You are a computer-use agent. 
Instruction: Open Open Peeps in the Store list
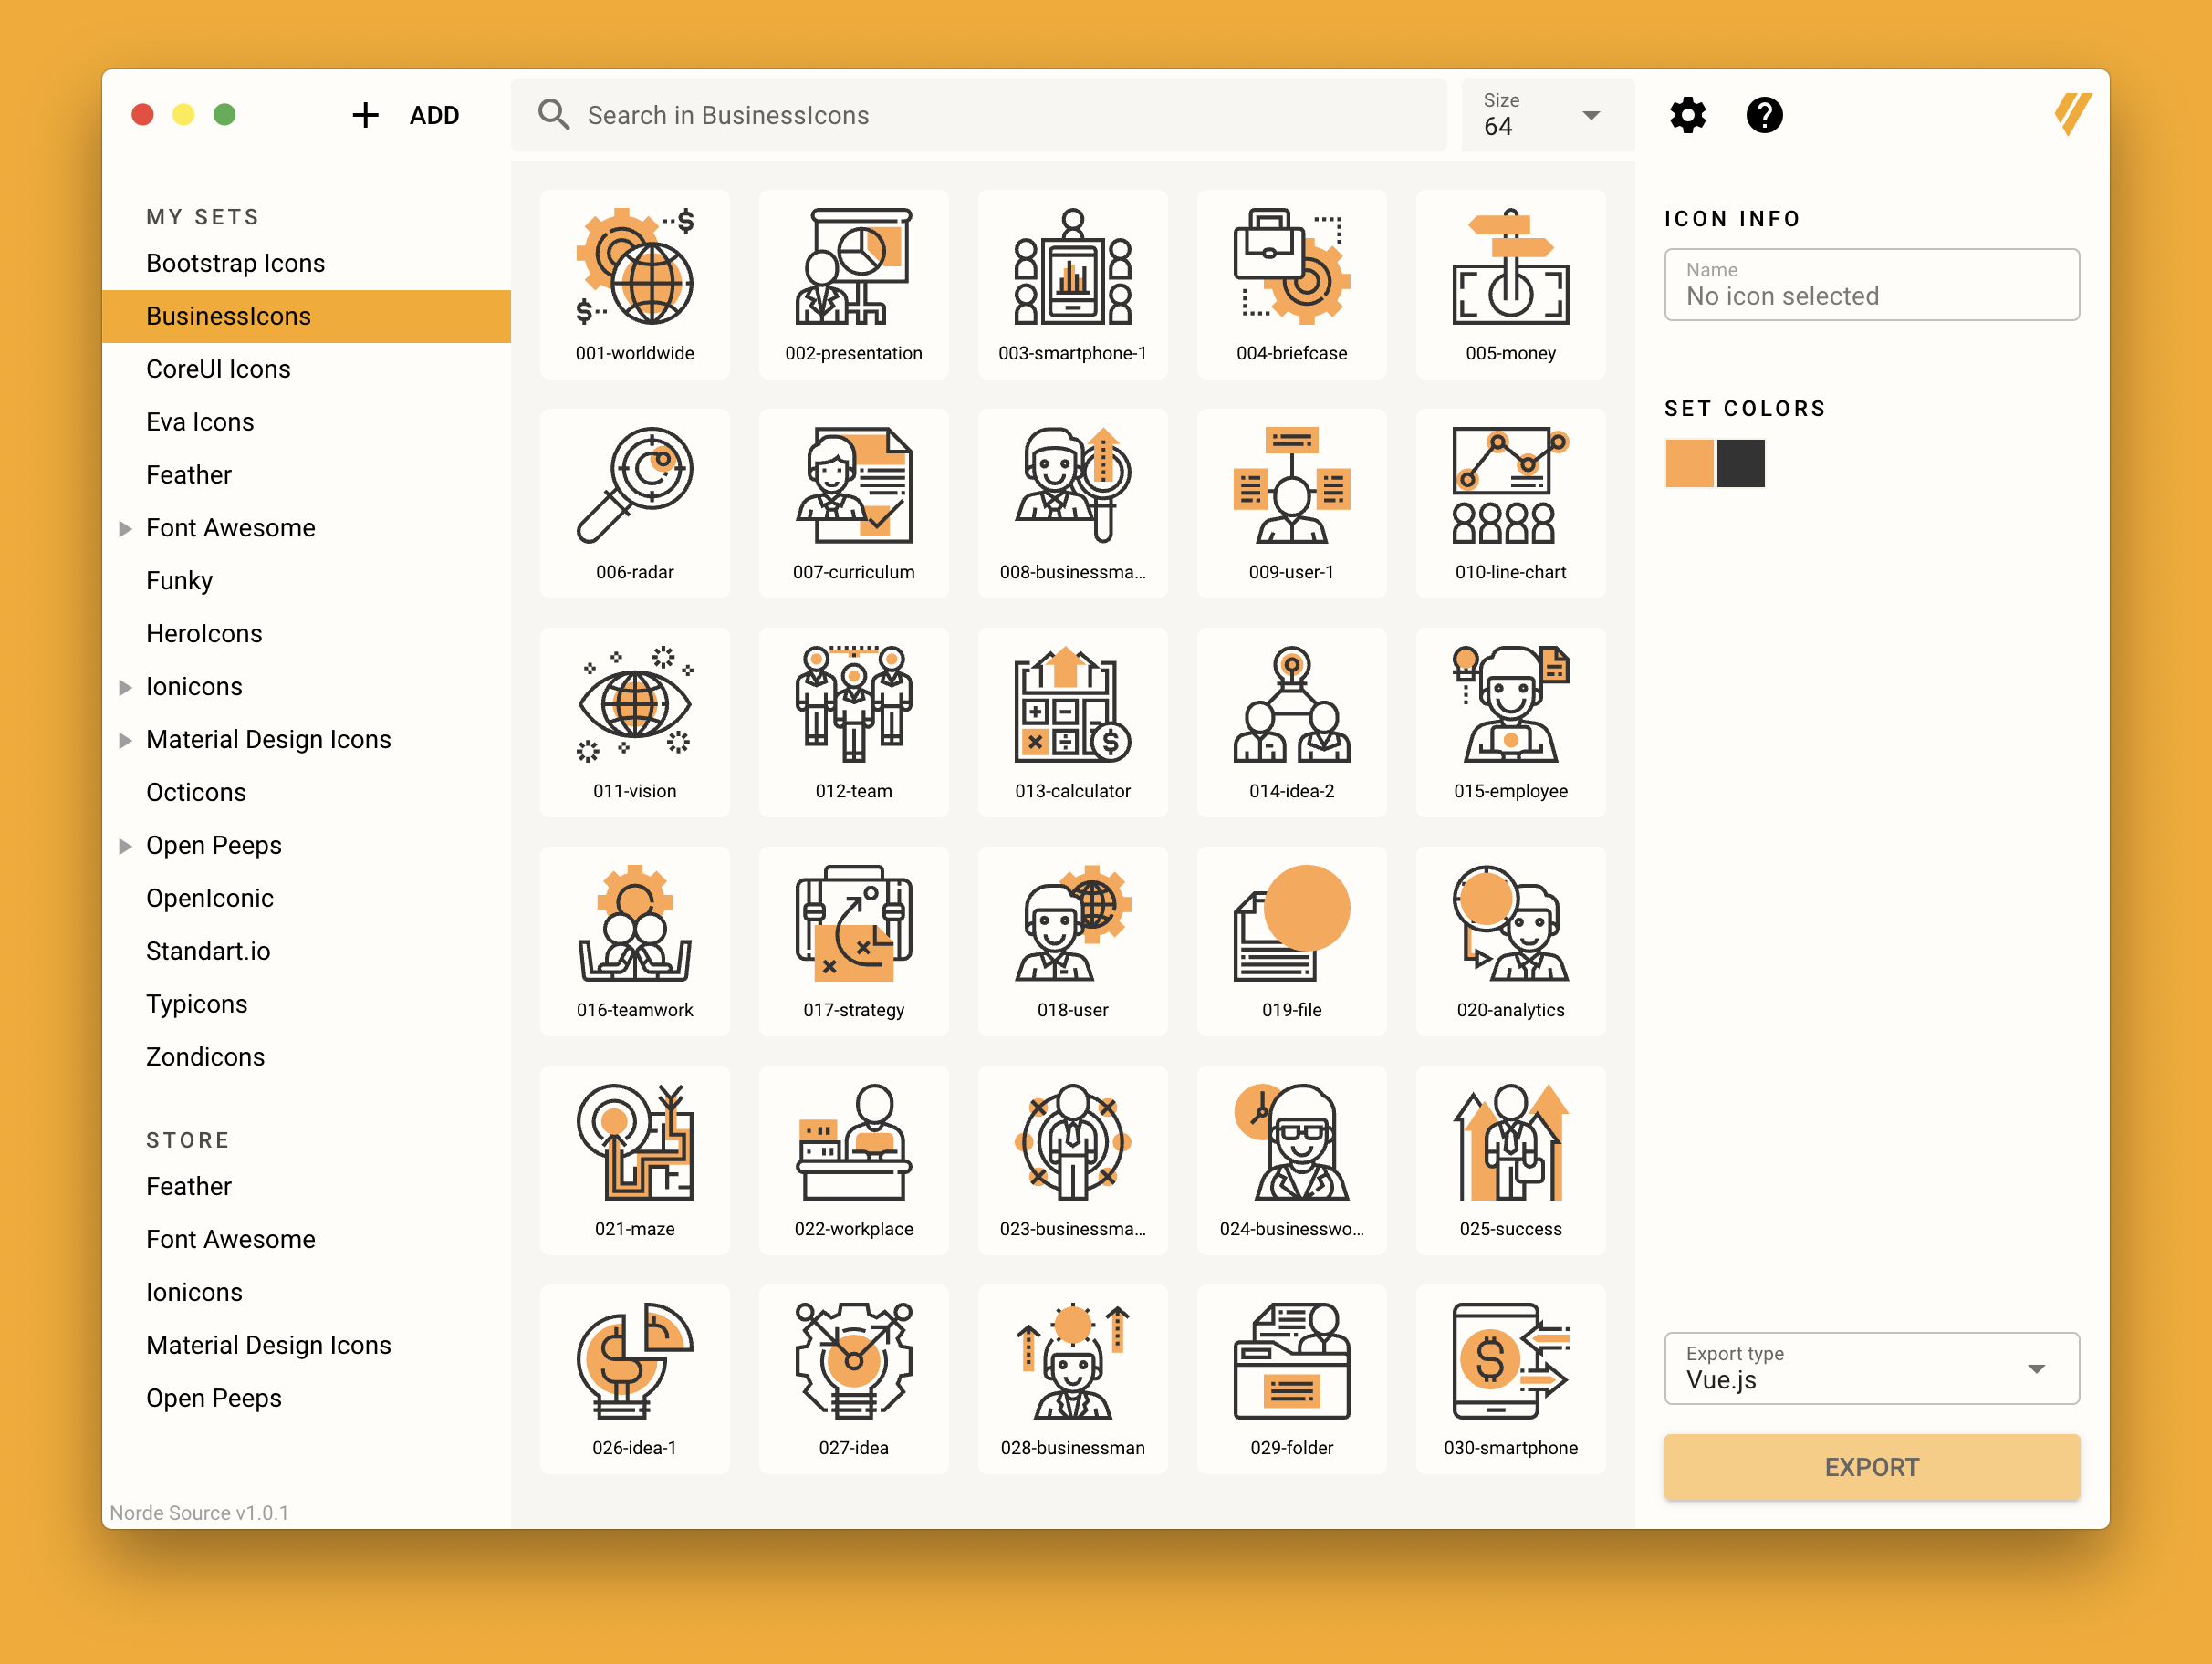(x=213, y=1398)
